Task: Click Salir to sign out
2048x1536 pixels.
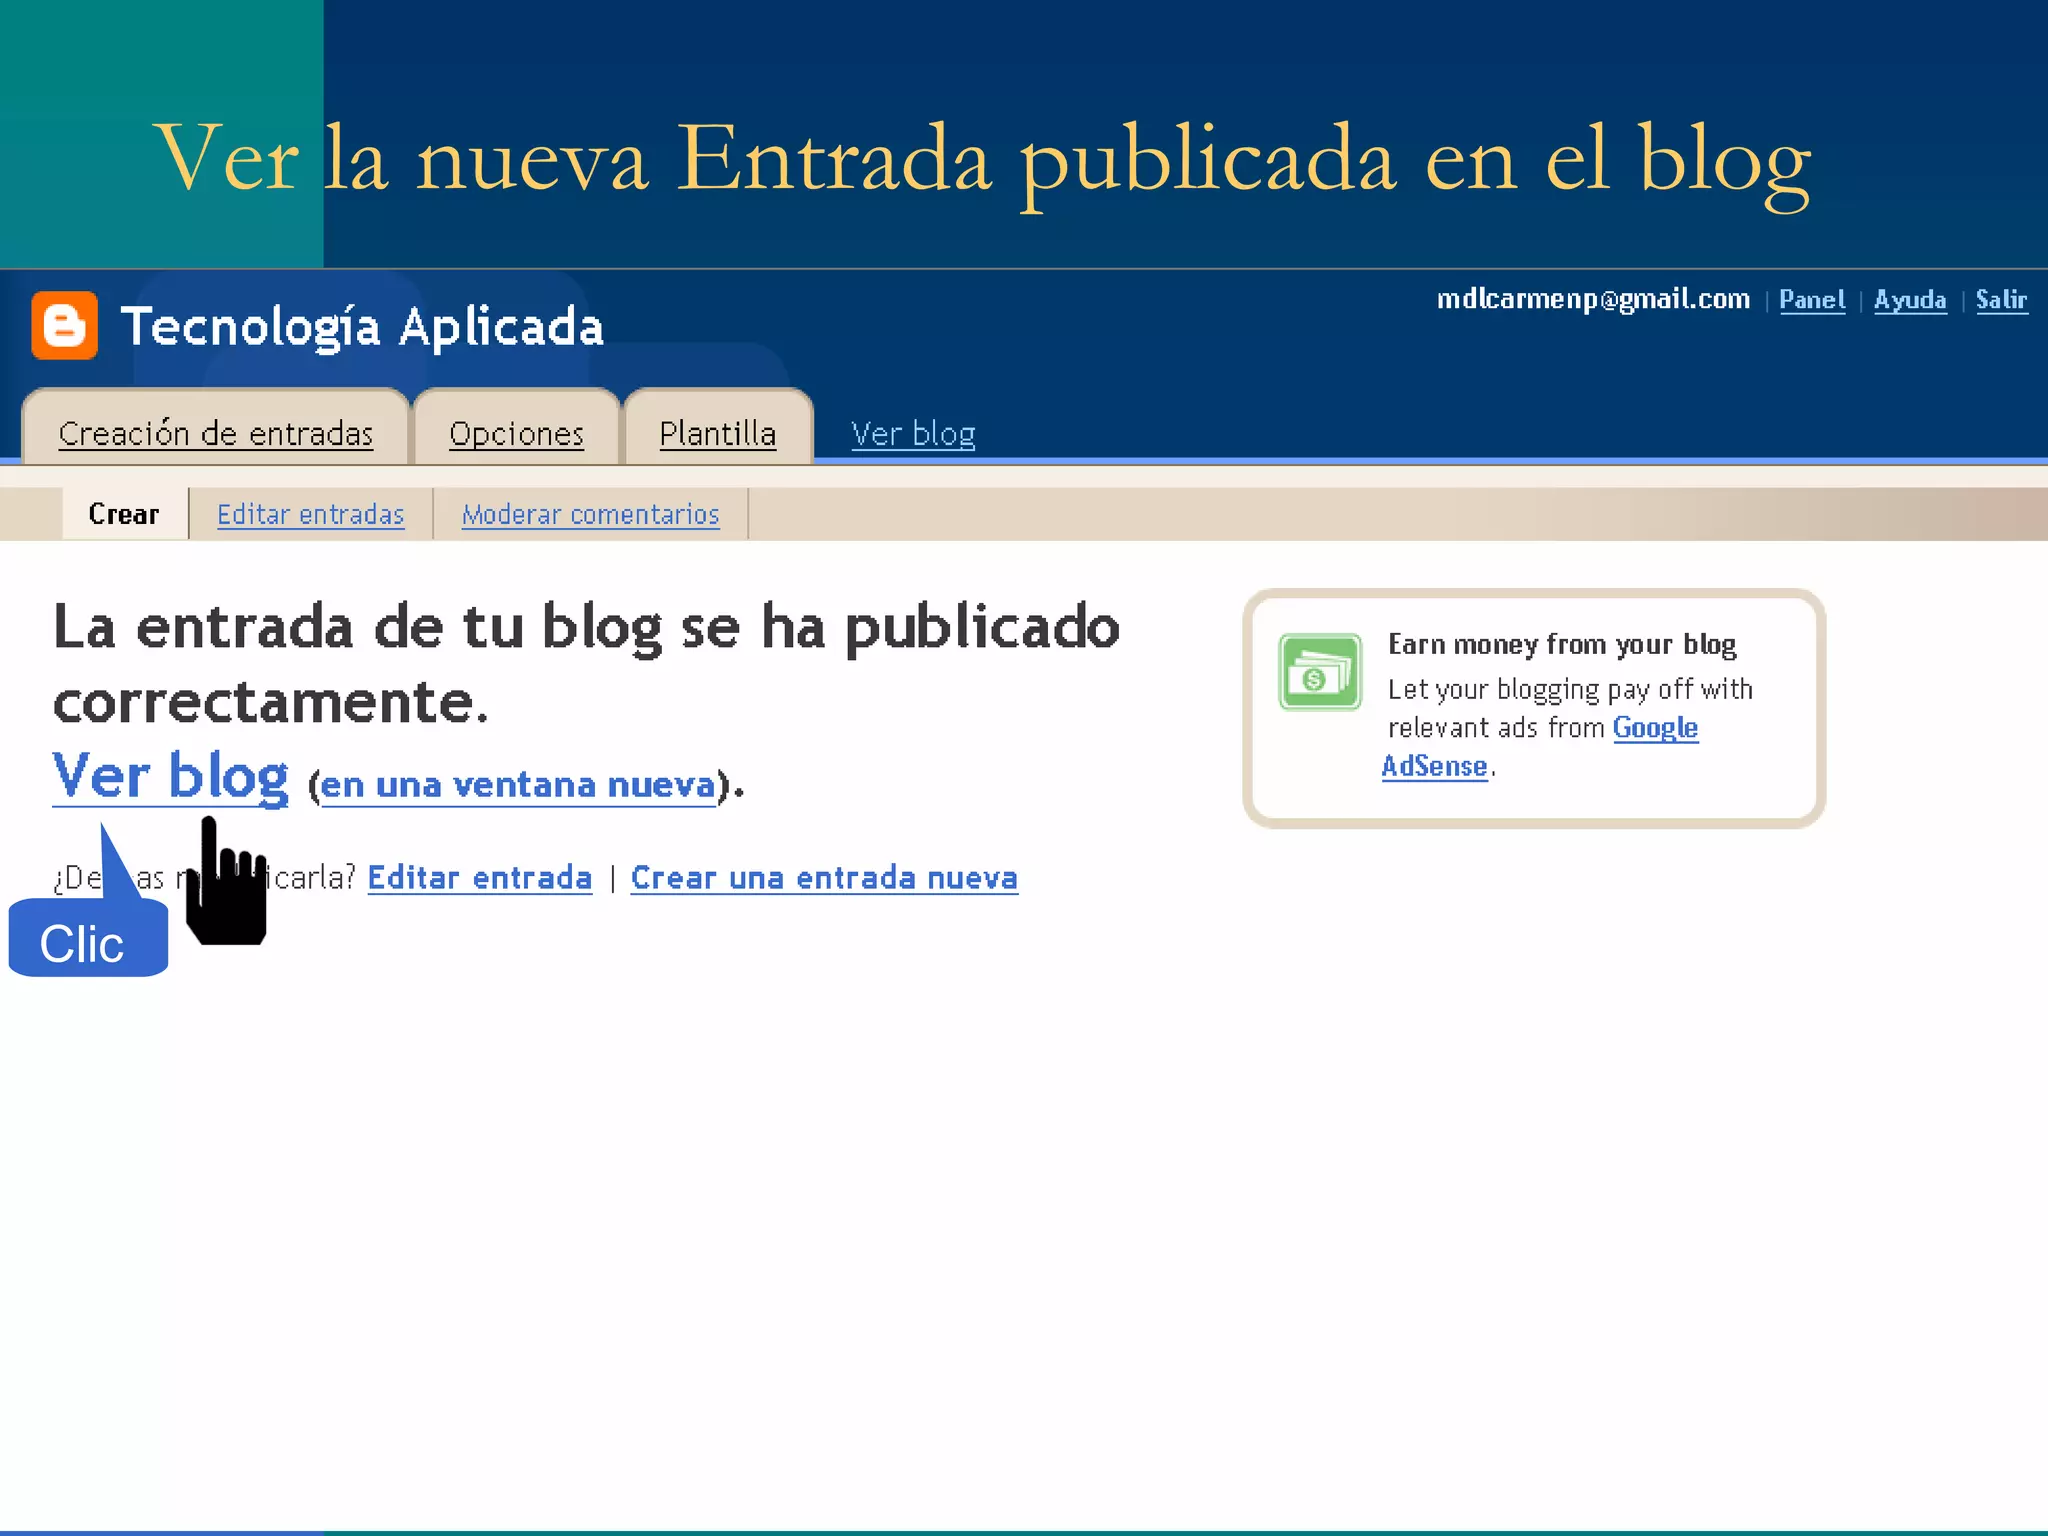Action: 2001,300
